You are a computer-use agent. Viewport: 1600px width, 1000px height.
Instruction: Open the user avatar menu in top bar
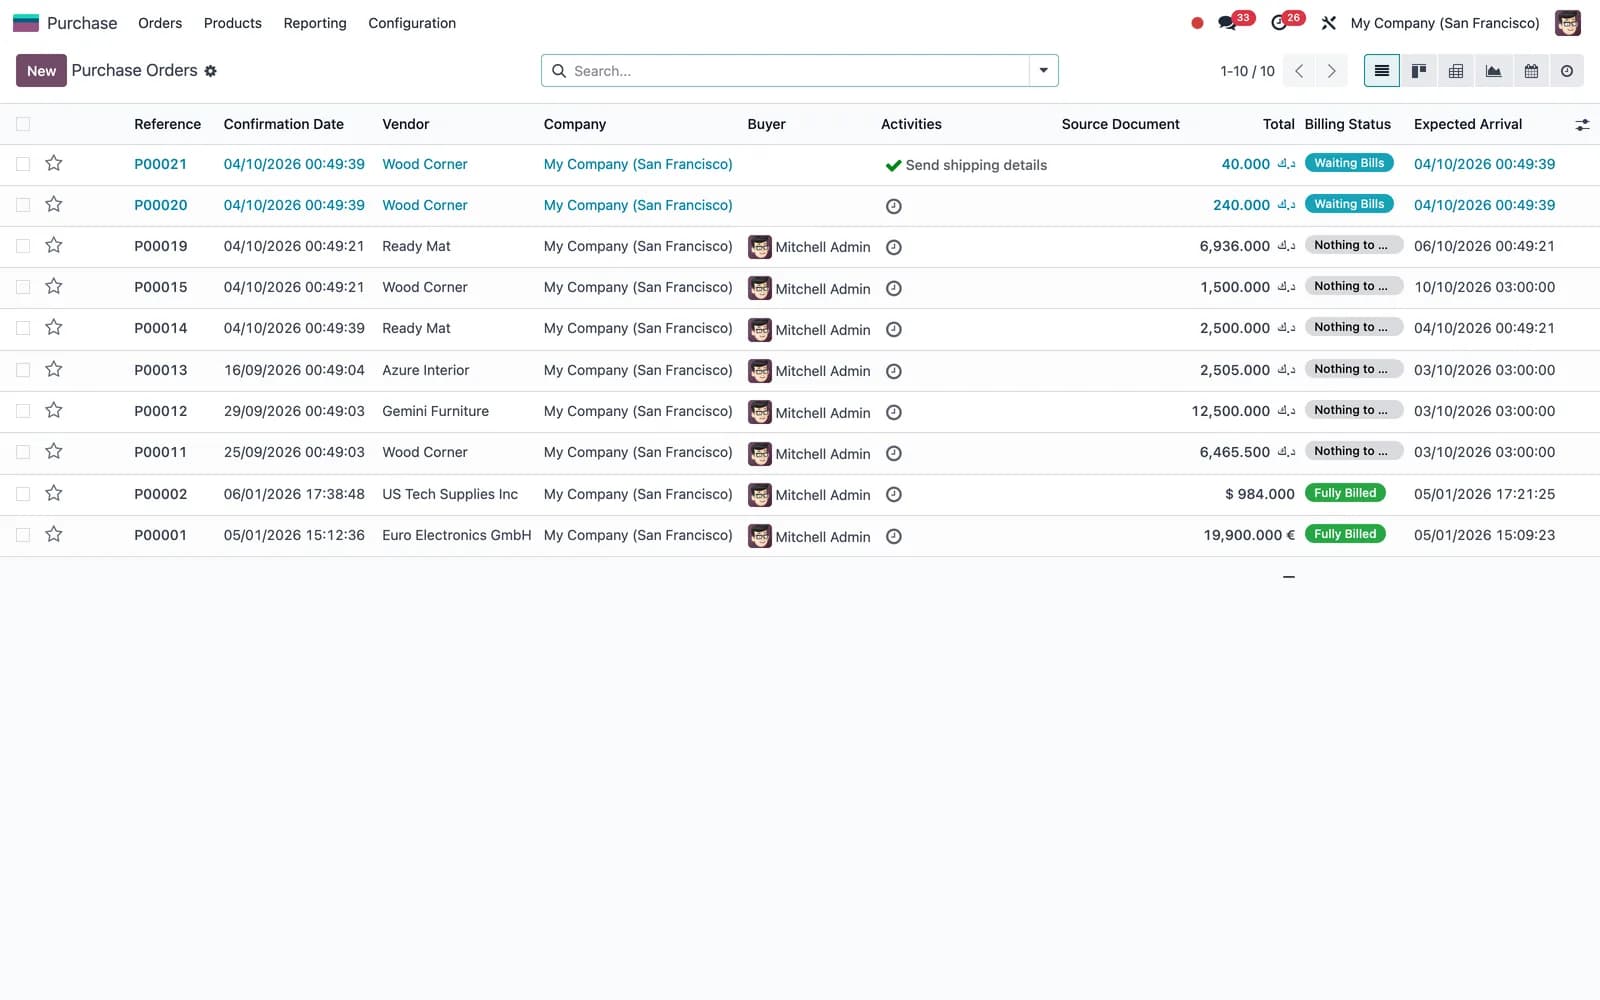[1567, 23]
